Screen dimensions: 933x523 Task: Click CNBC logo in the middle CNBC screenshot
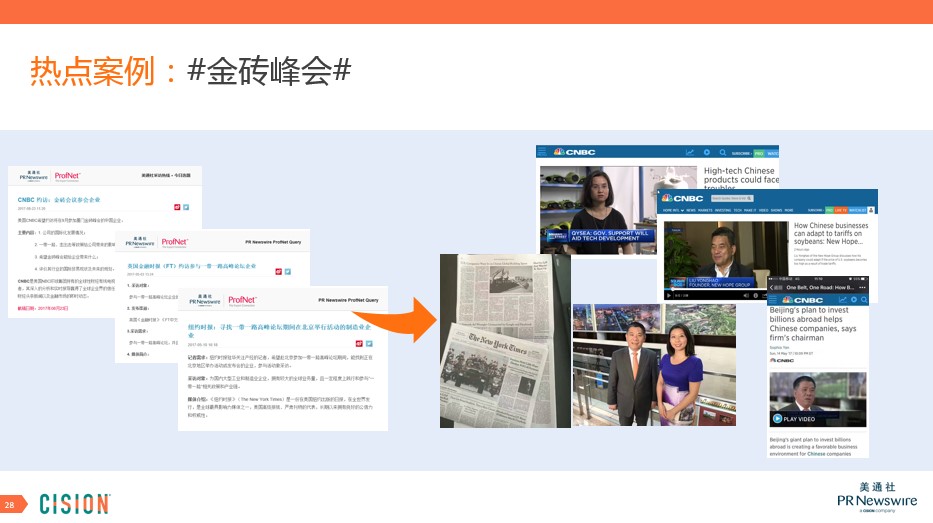682,198
